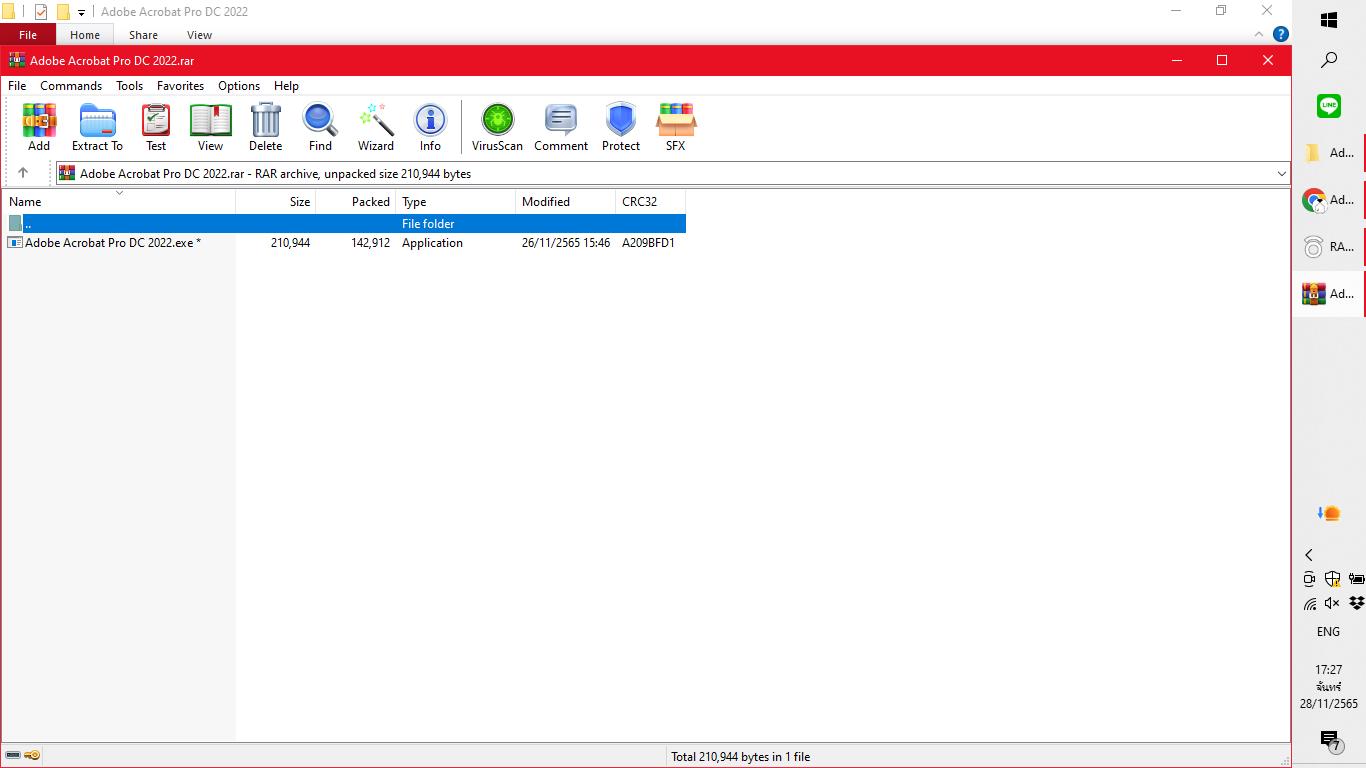Open the SFX tool
This screenshot has height=768, width=1366.
point(675,126)
